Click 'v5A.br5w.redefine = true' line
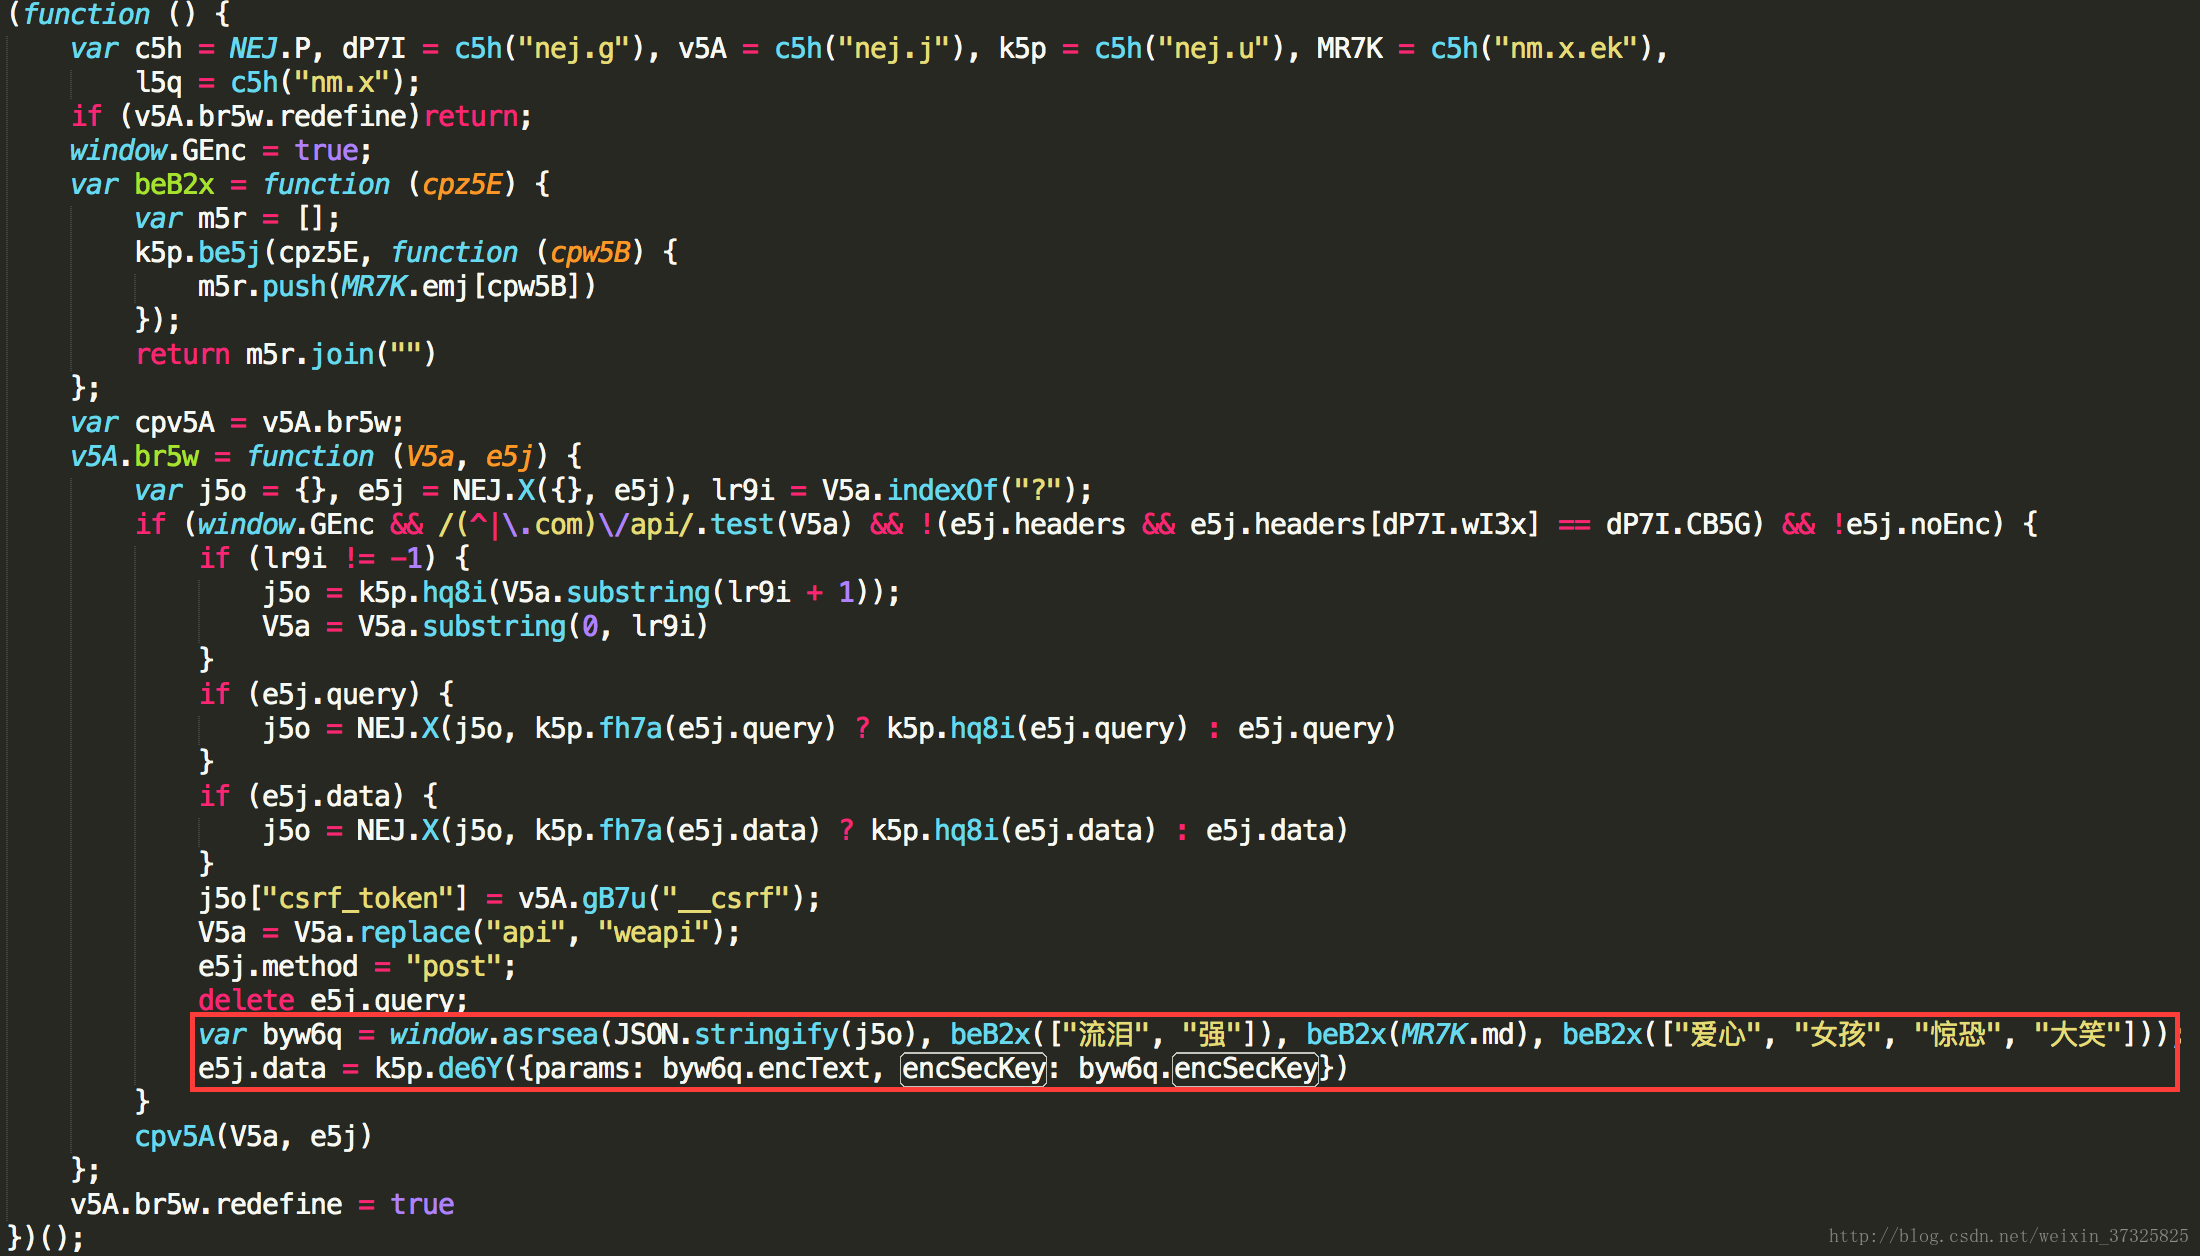Viewport: 2200px width, 1256px height. point(262,1205)
